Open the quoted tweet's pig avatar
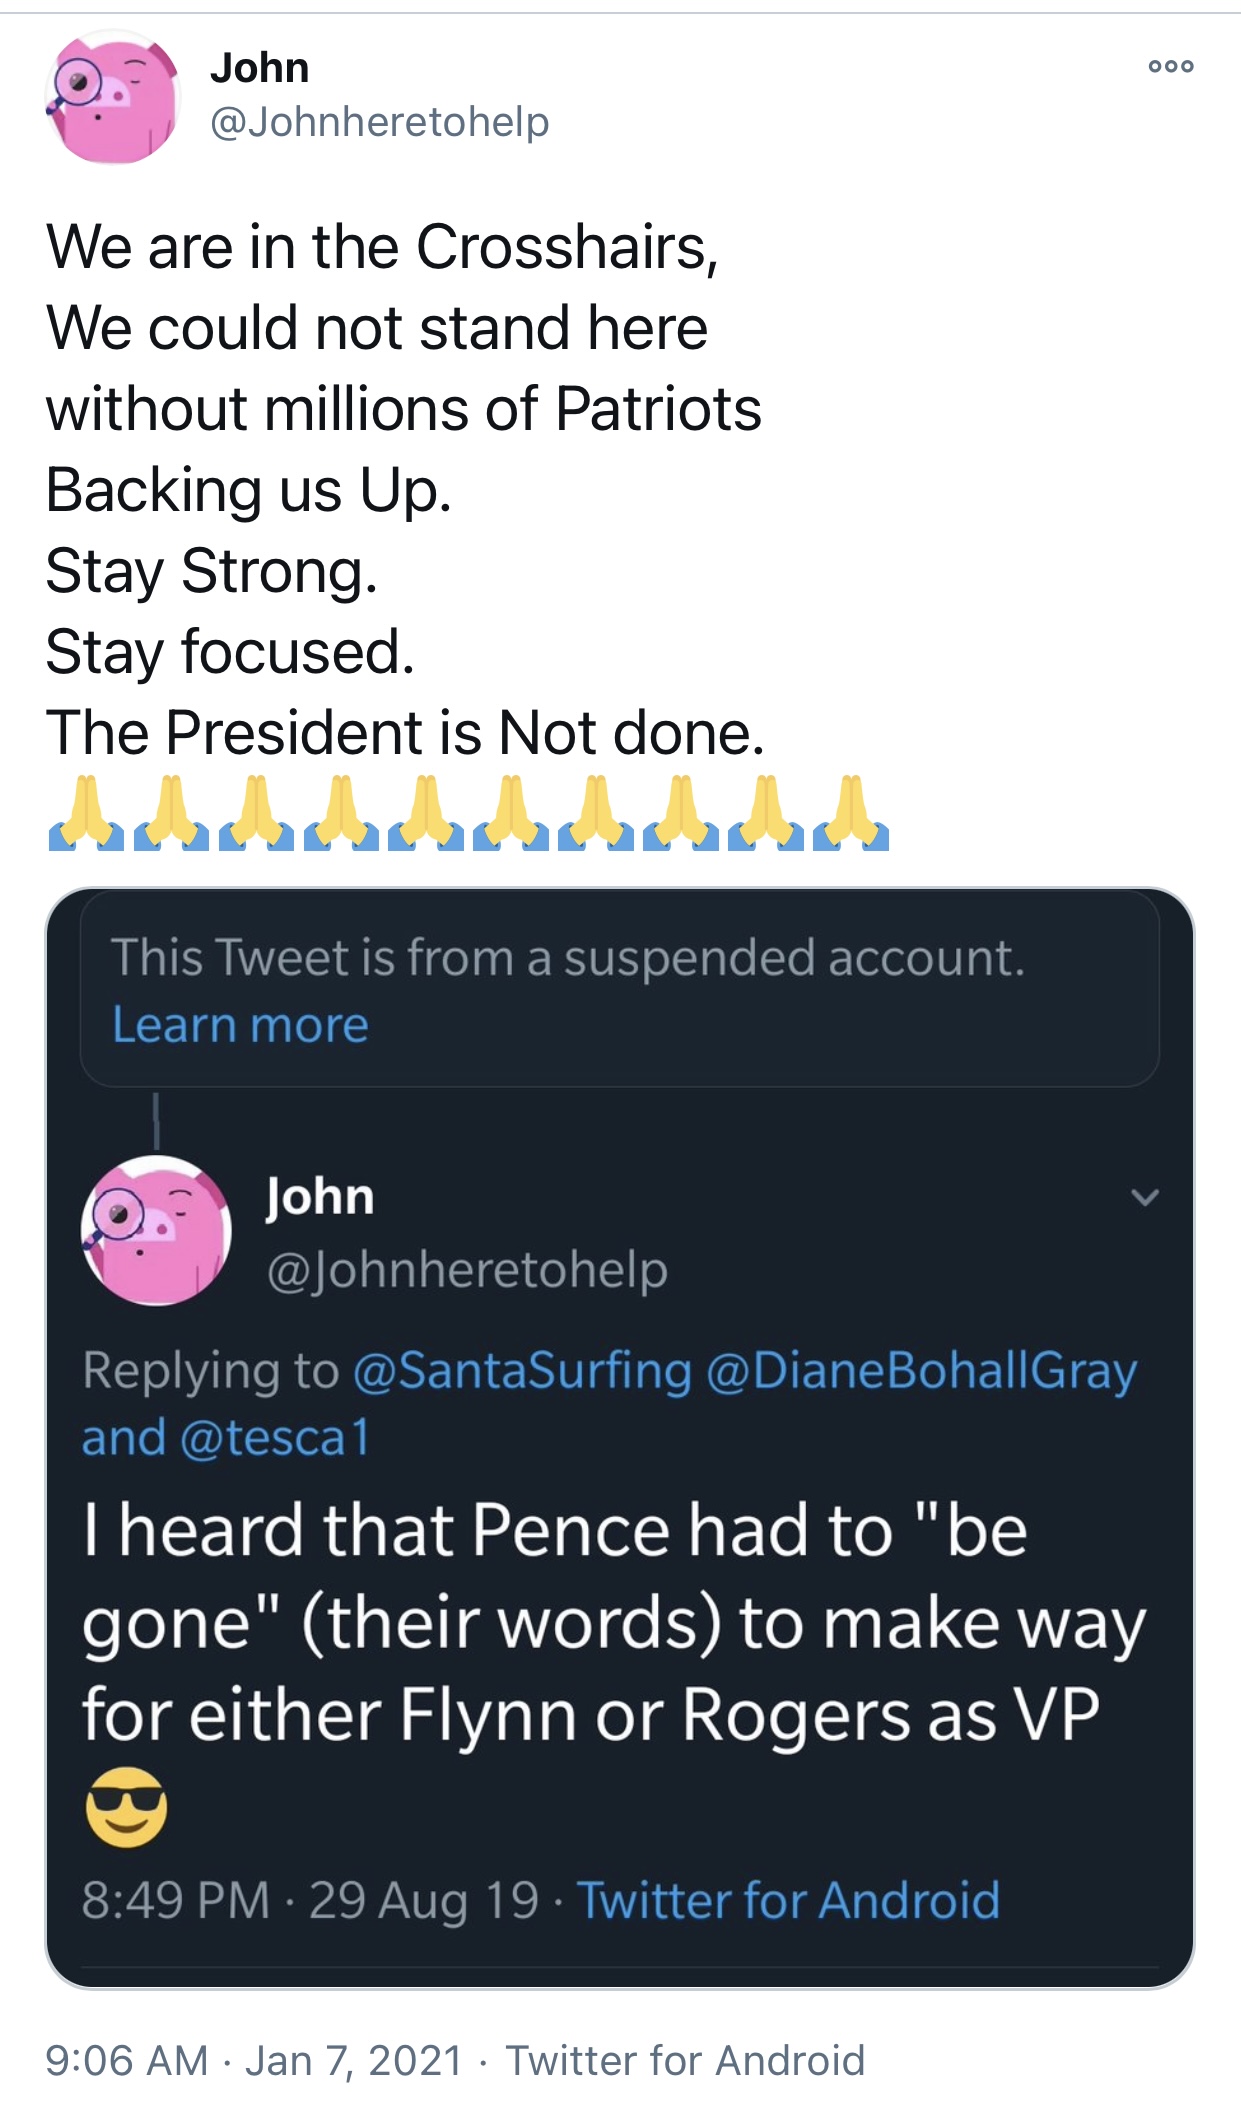Viewport: 1241px width, 2125px height. 156,1230
